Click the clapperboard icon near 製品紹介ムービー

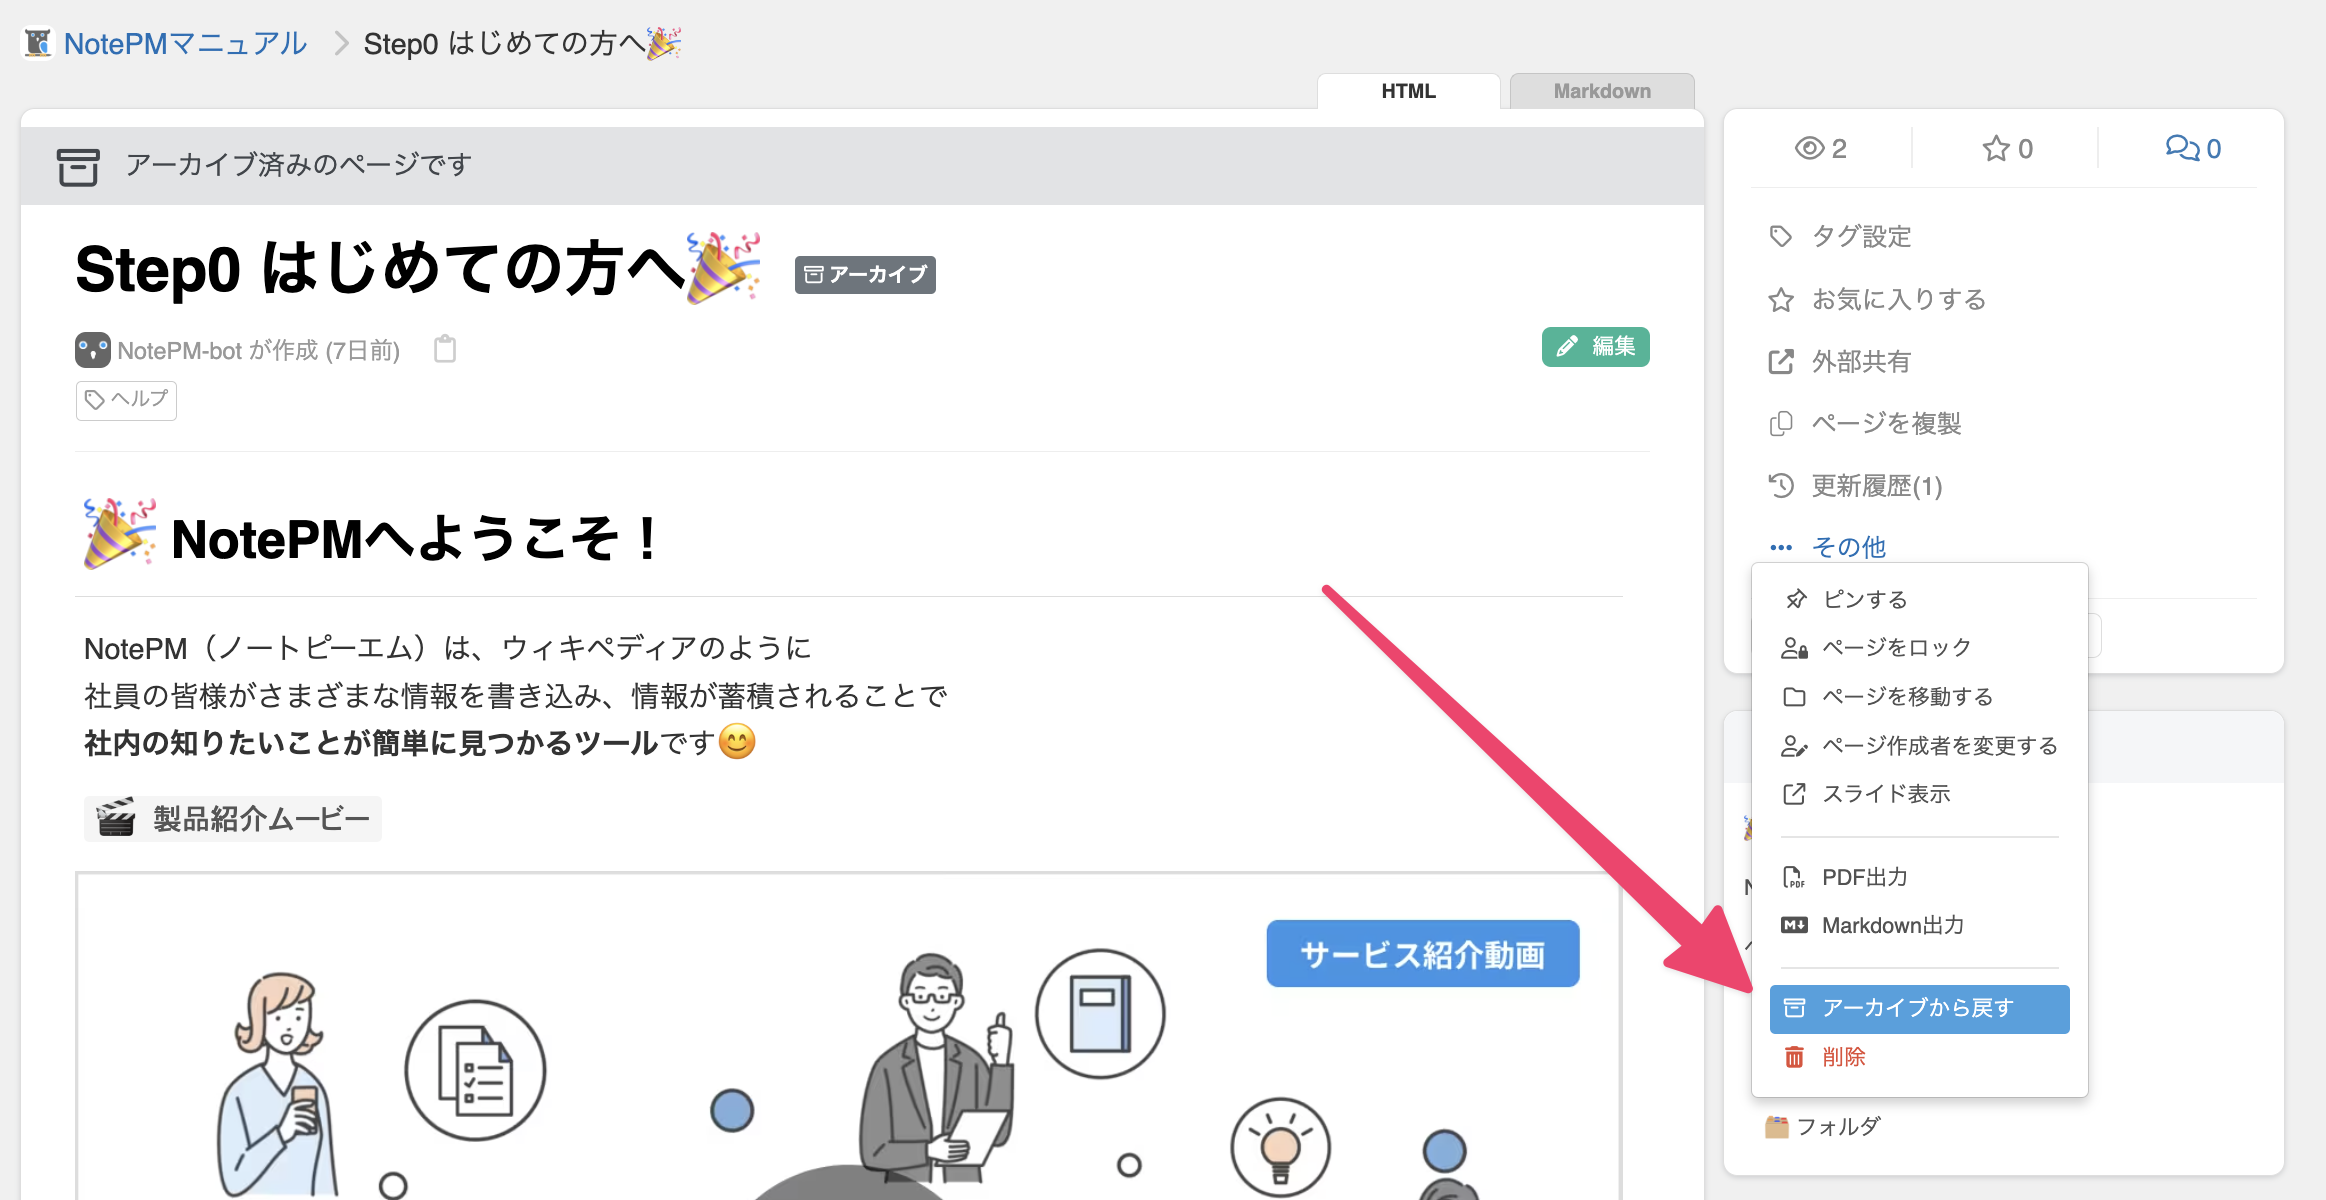tap(116, 818)
